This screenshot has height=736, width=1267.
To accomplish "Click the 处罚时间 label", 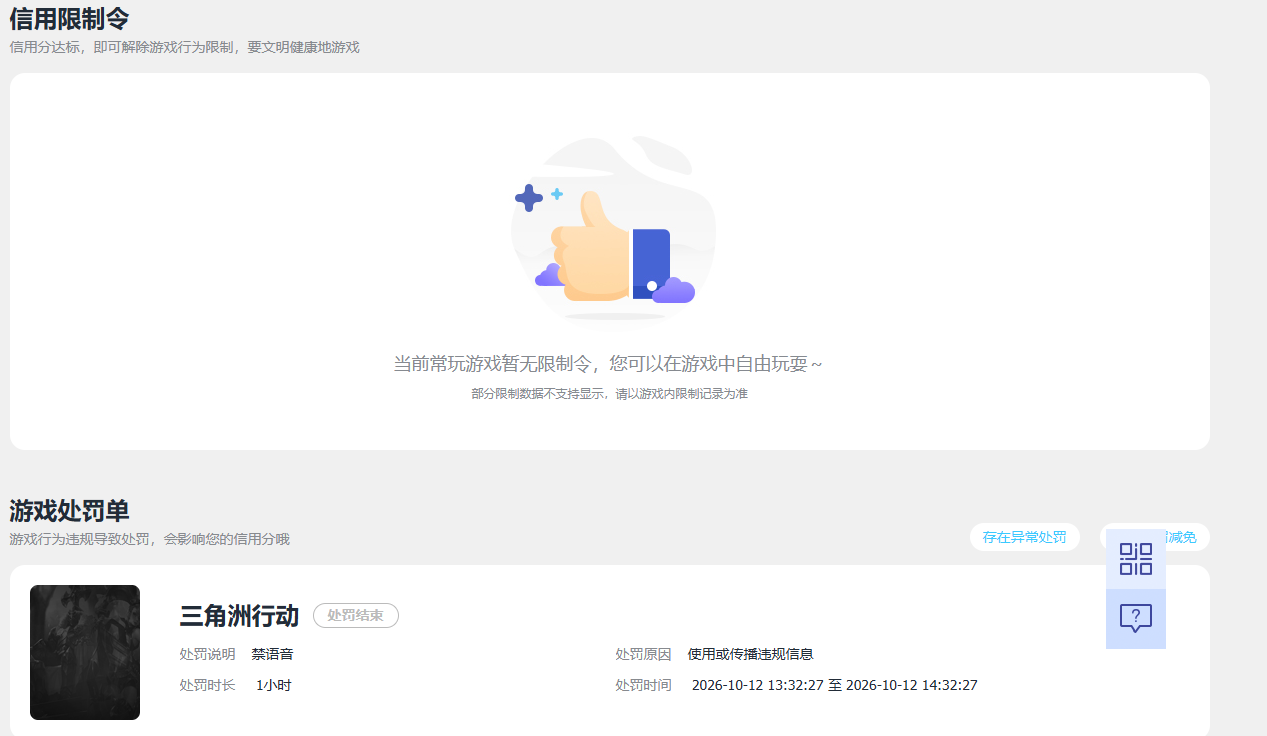I will tap(643, 685).
